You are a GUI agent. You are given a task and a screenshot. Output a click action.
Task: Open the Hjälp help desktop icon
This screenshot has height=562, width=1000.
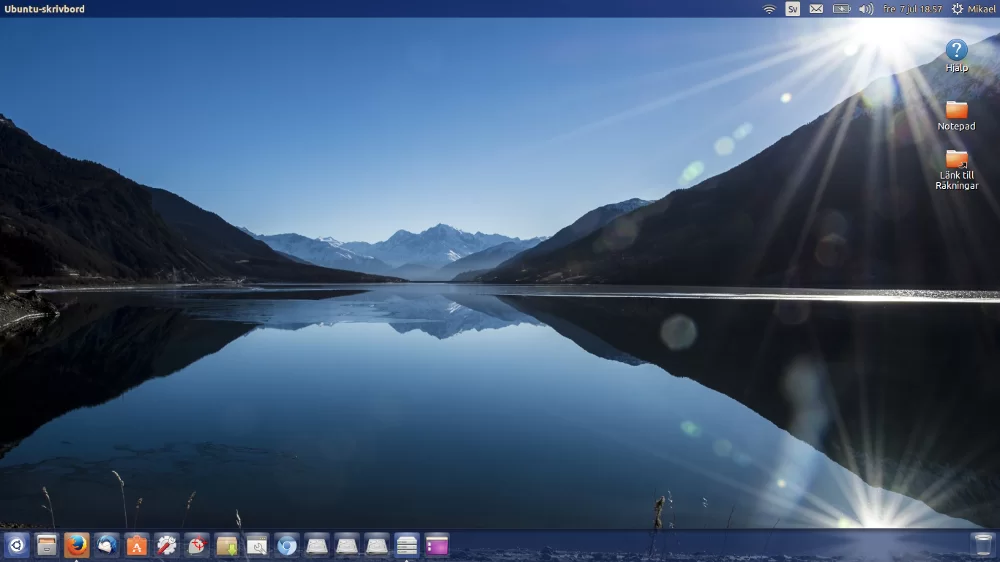click(956, 55)
